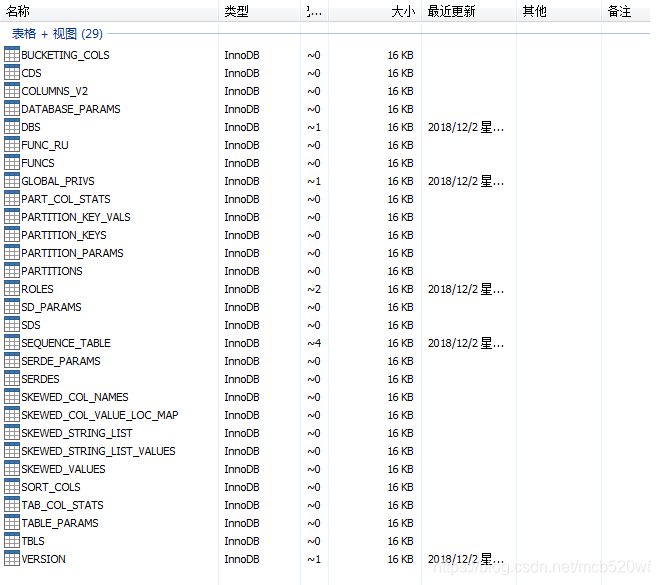Click the InnoDB type in SERDES row
The width and height of the screenshot is (661, 585).
tap(242, 379)
